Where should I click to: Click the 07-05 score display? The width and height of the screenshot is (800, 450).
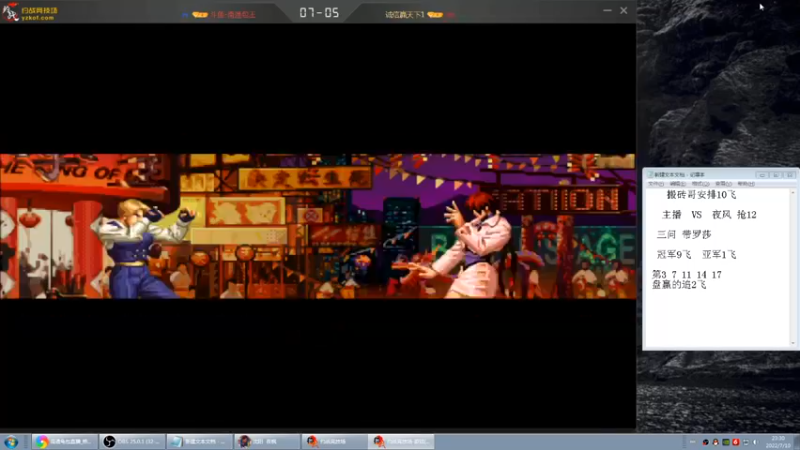tap(319, 13)
